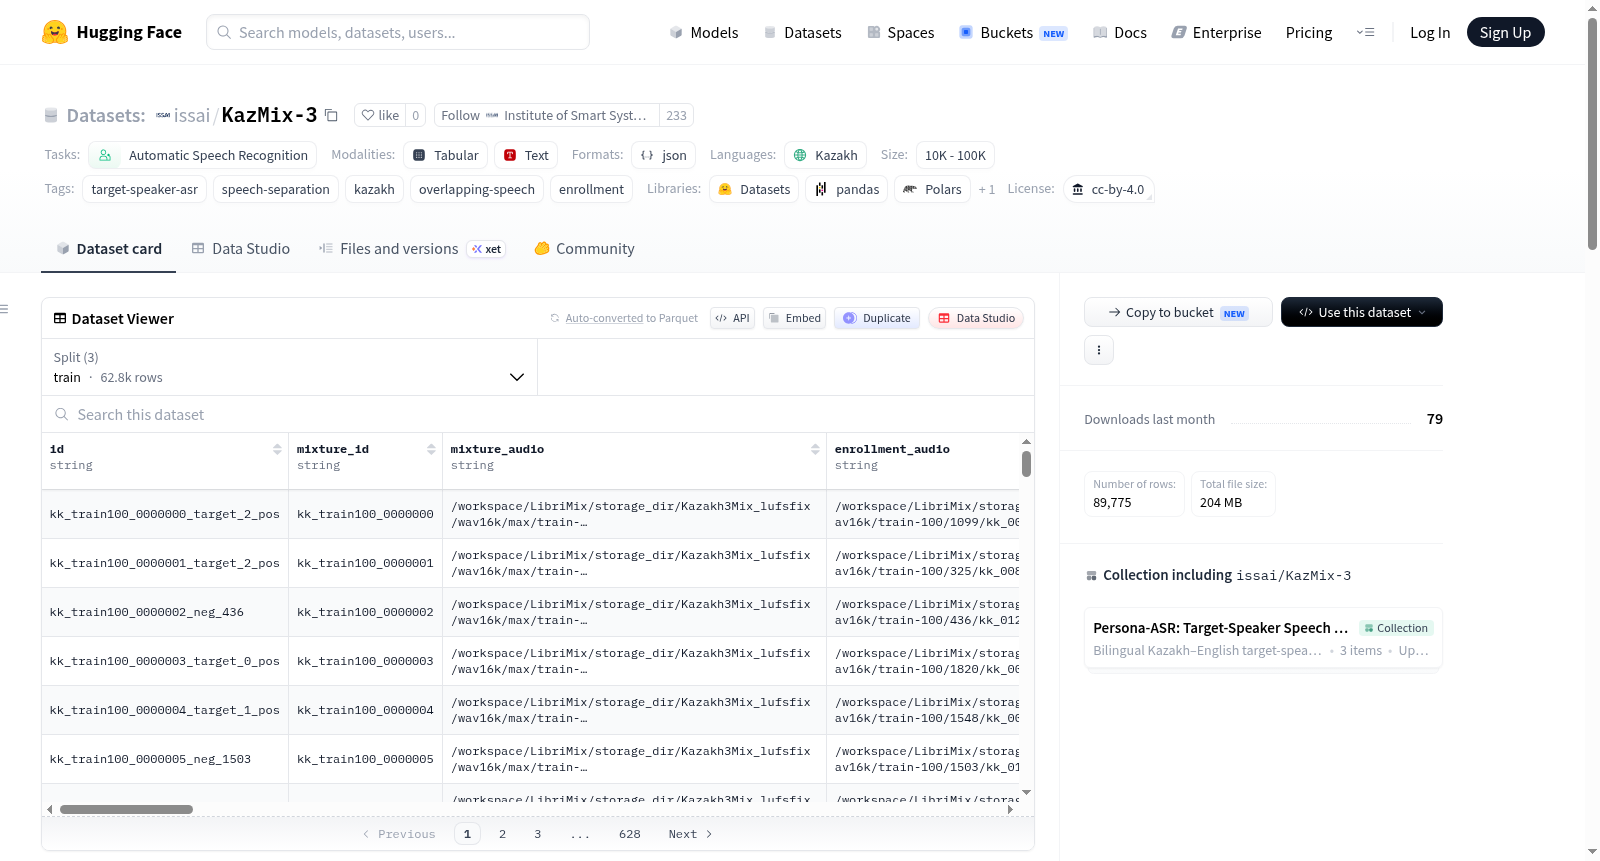
Task: Click the speech-separation tag
Action: tap(276, 189)
